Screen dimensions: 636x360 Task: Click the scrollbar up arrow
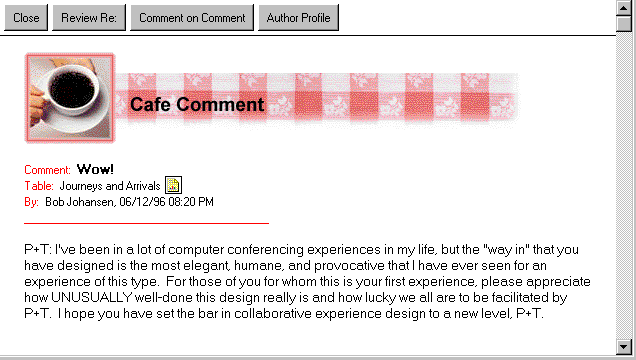(623, 8)
